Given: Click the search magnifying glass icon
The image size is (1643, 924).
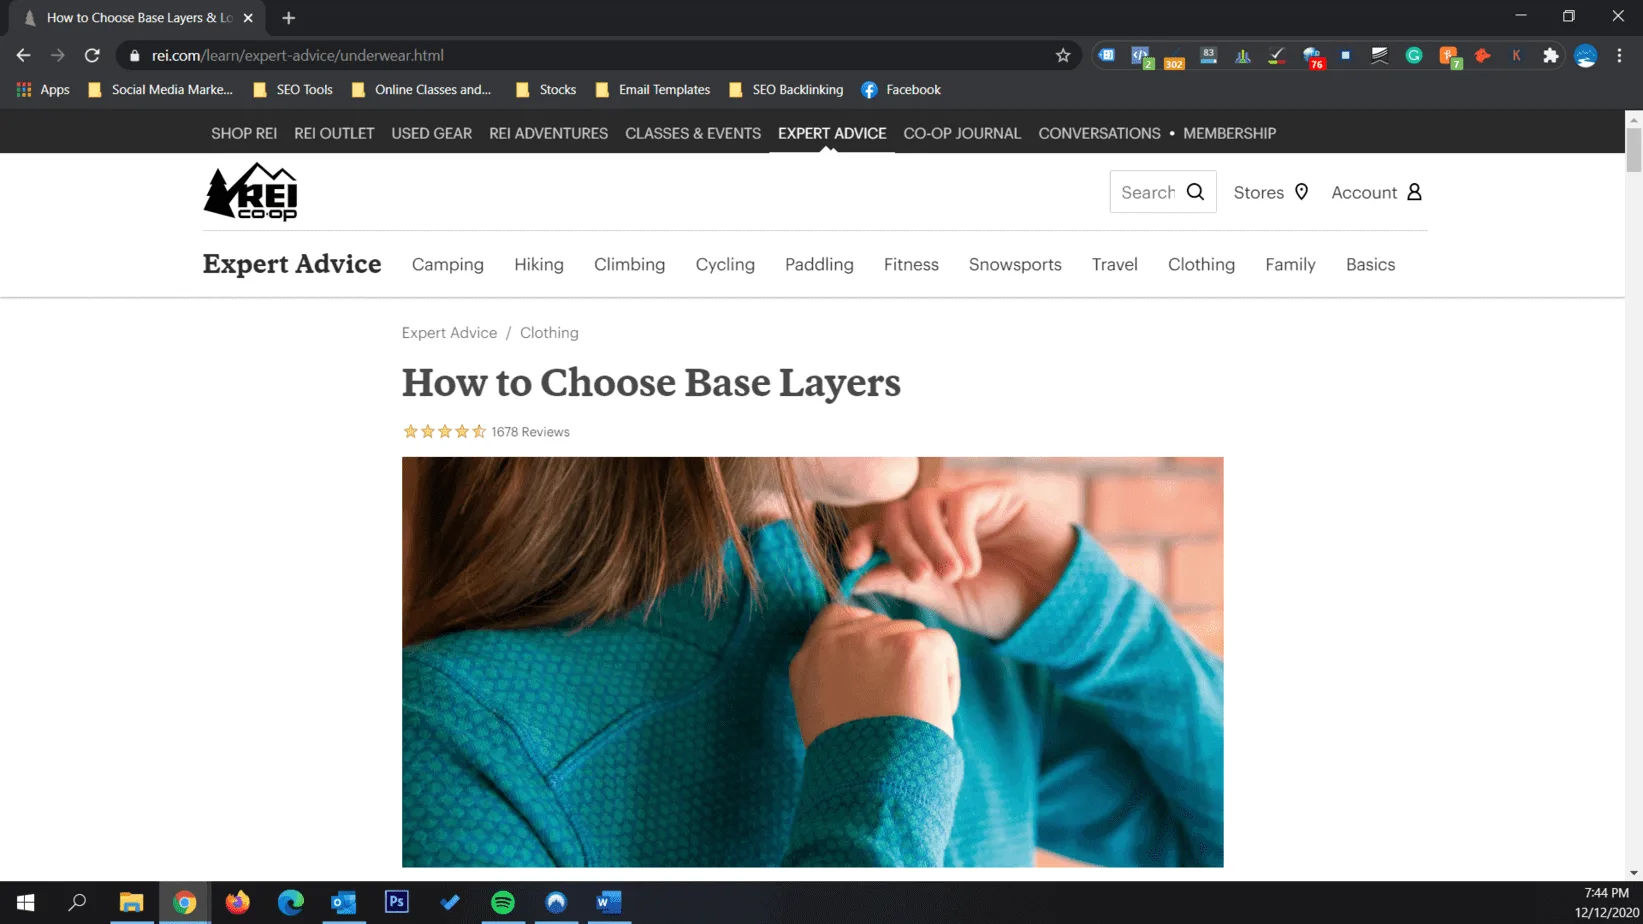Looking at the screenshot, I should pyautogui.click(x=1195, y=192).
